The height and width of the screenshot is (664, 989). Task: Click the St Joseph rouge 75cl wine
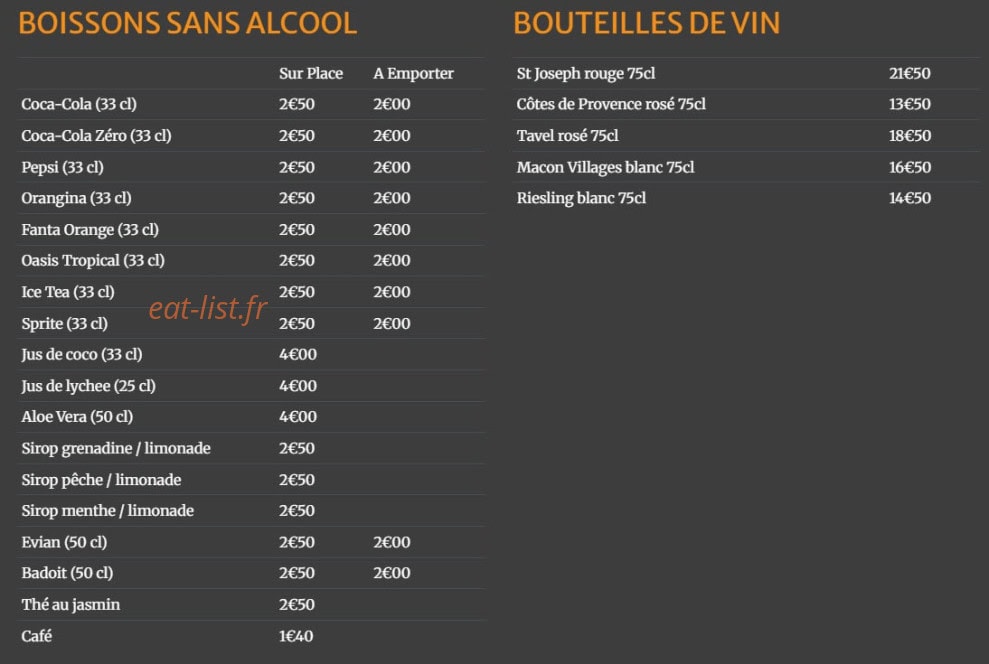click(x=586, y=74)
